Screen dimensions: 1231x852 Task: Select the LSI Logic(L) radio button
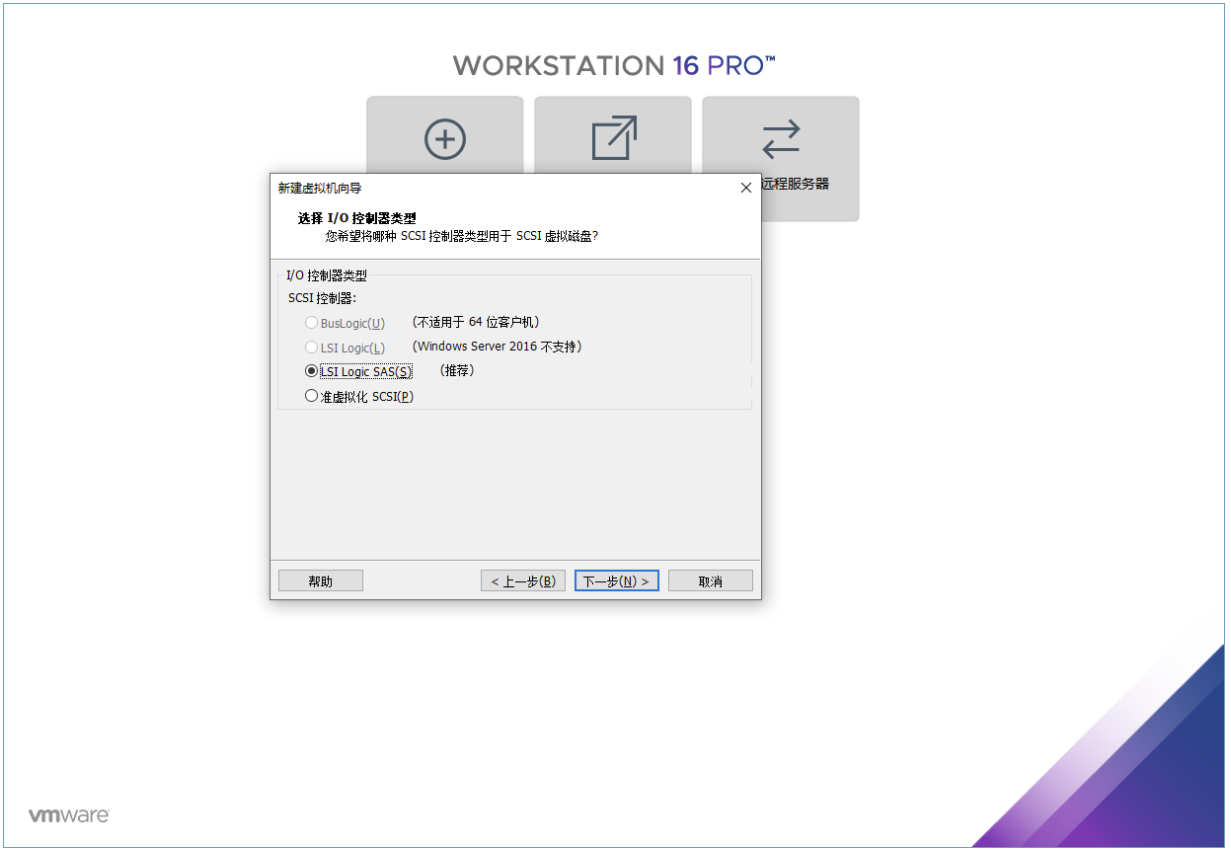click(312, 347)
